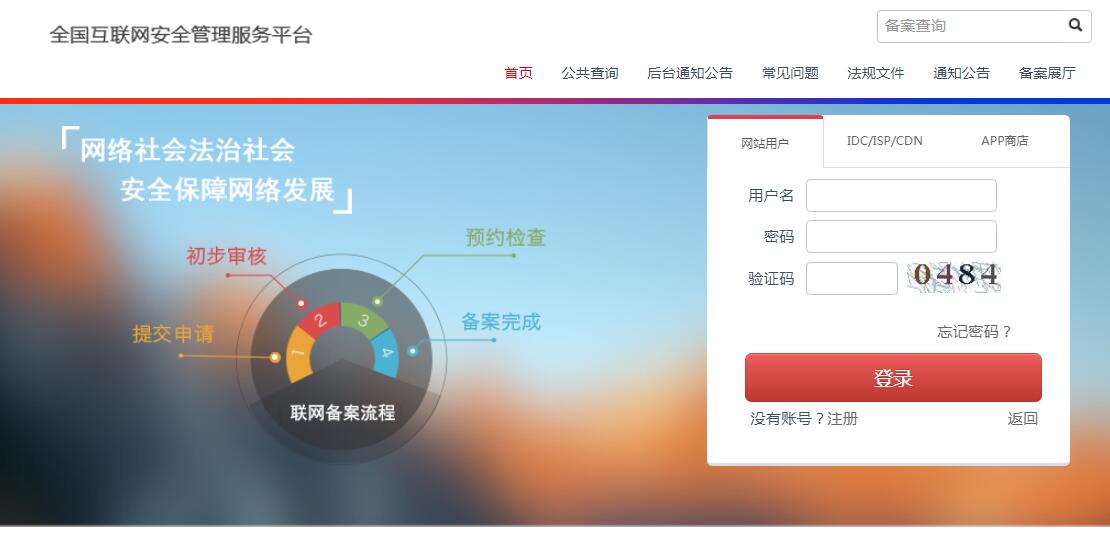Click the search magnifier icon
This screenshot has height=544, width=1110.
[x=1075, y=26]
